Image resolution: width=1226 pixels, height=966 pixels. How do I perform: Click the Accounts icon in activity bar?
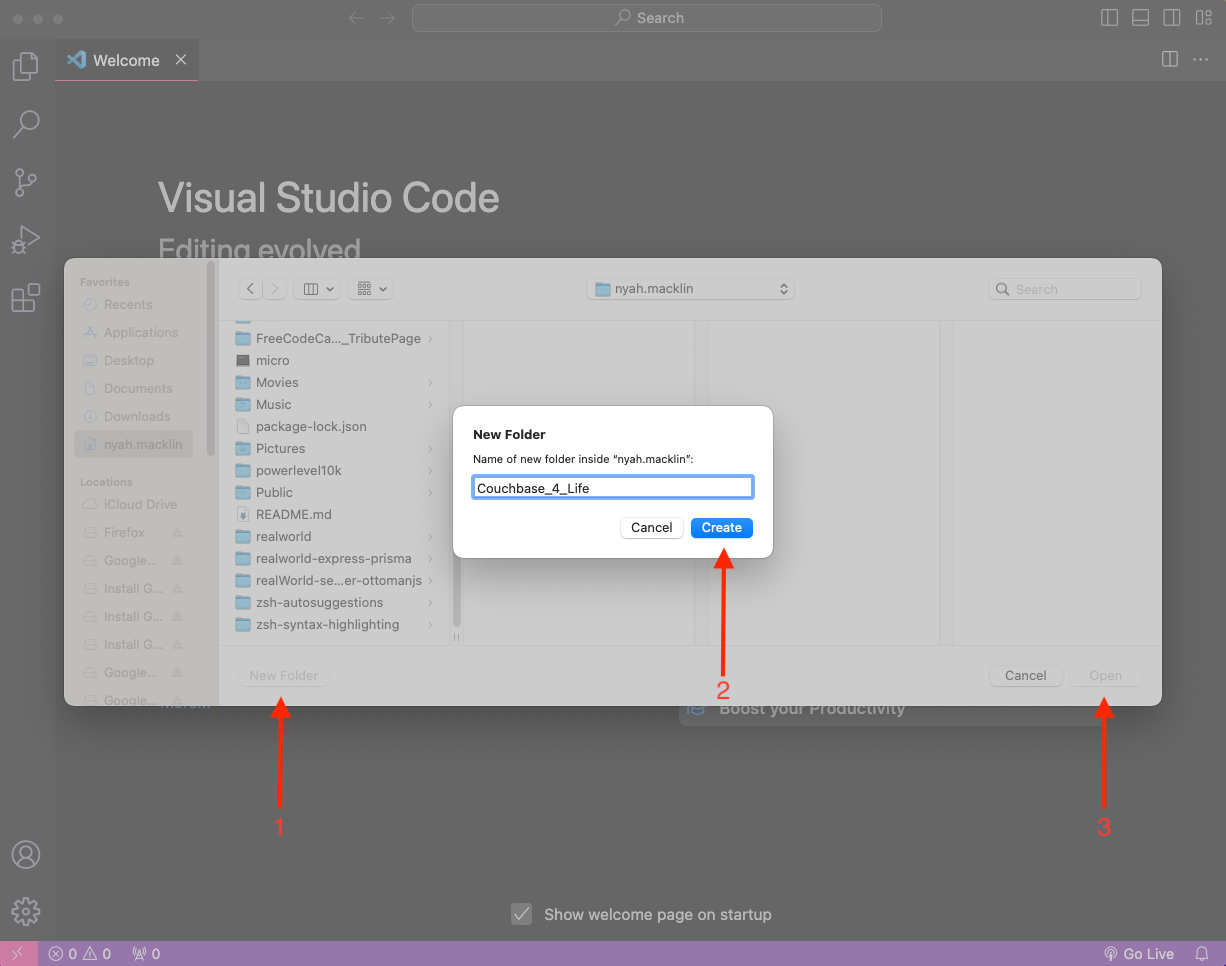point(26,855)
